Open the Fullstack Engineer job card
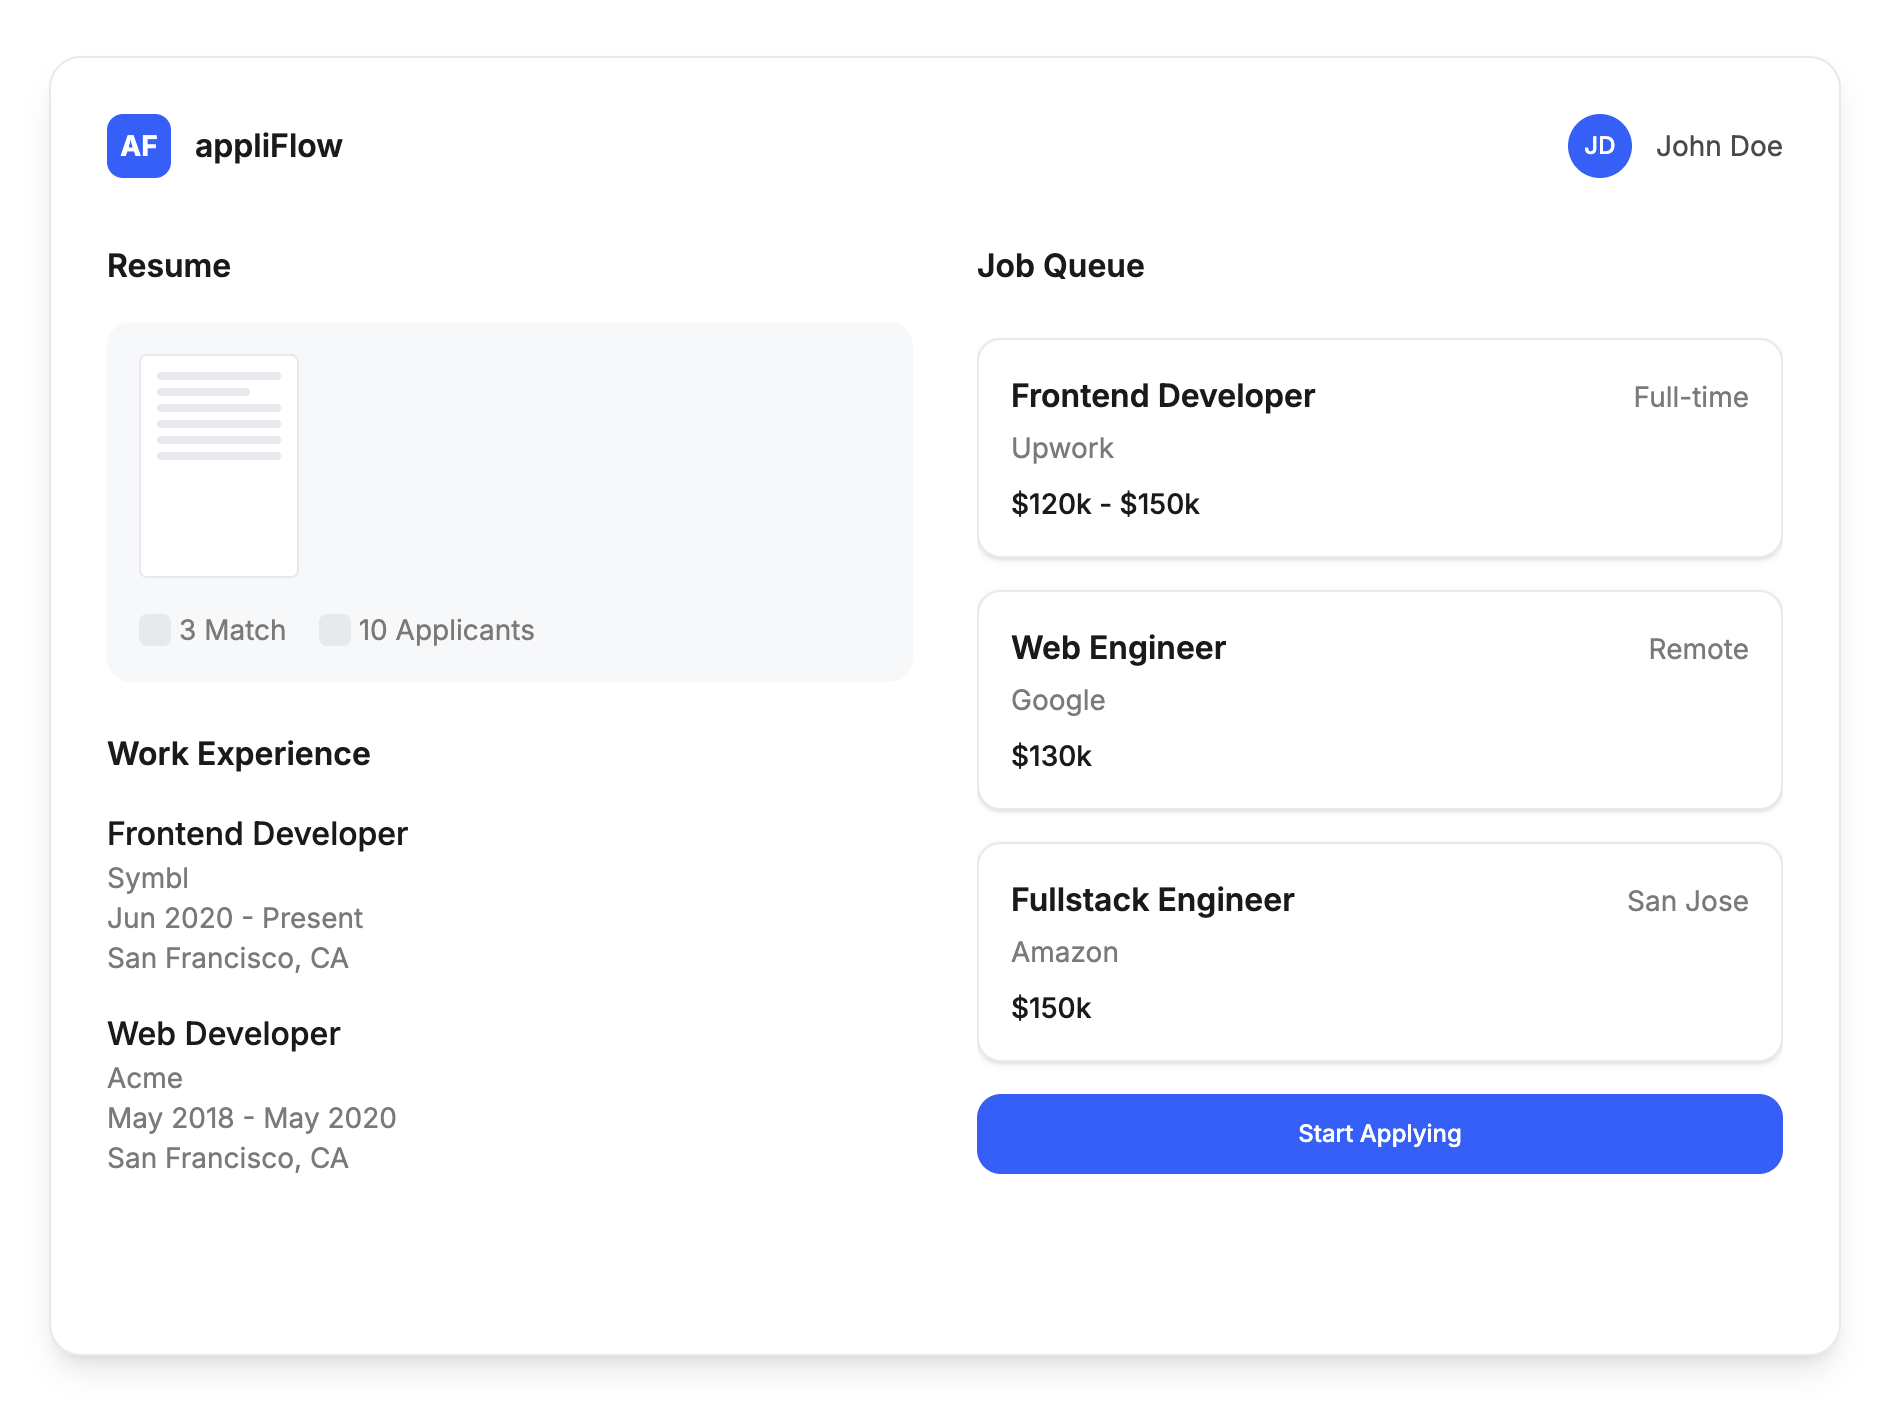The image size is (1902, 1402). pyautogui.click(x=1379, y=952)
